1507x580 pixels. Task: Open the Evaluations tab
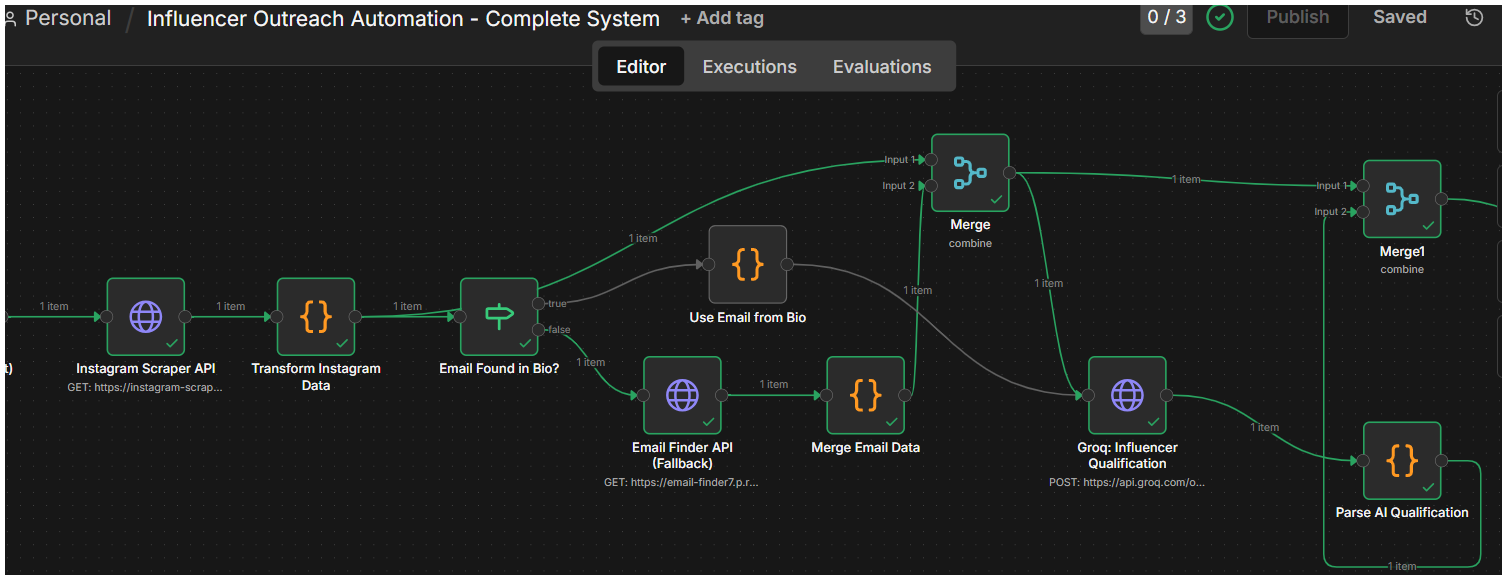click(x=882, y=67)
